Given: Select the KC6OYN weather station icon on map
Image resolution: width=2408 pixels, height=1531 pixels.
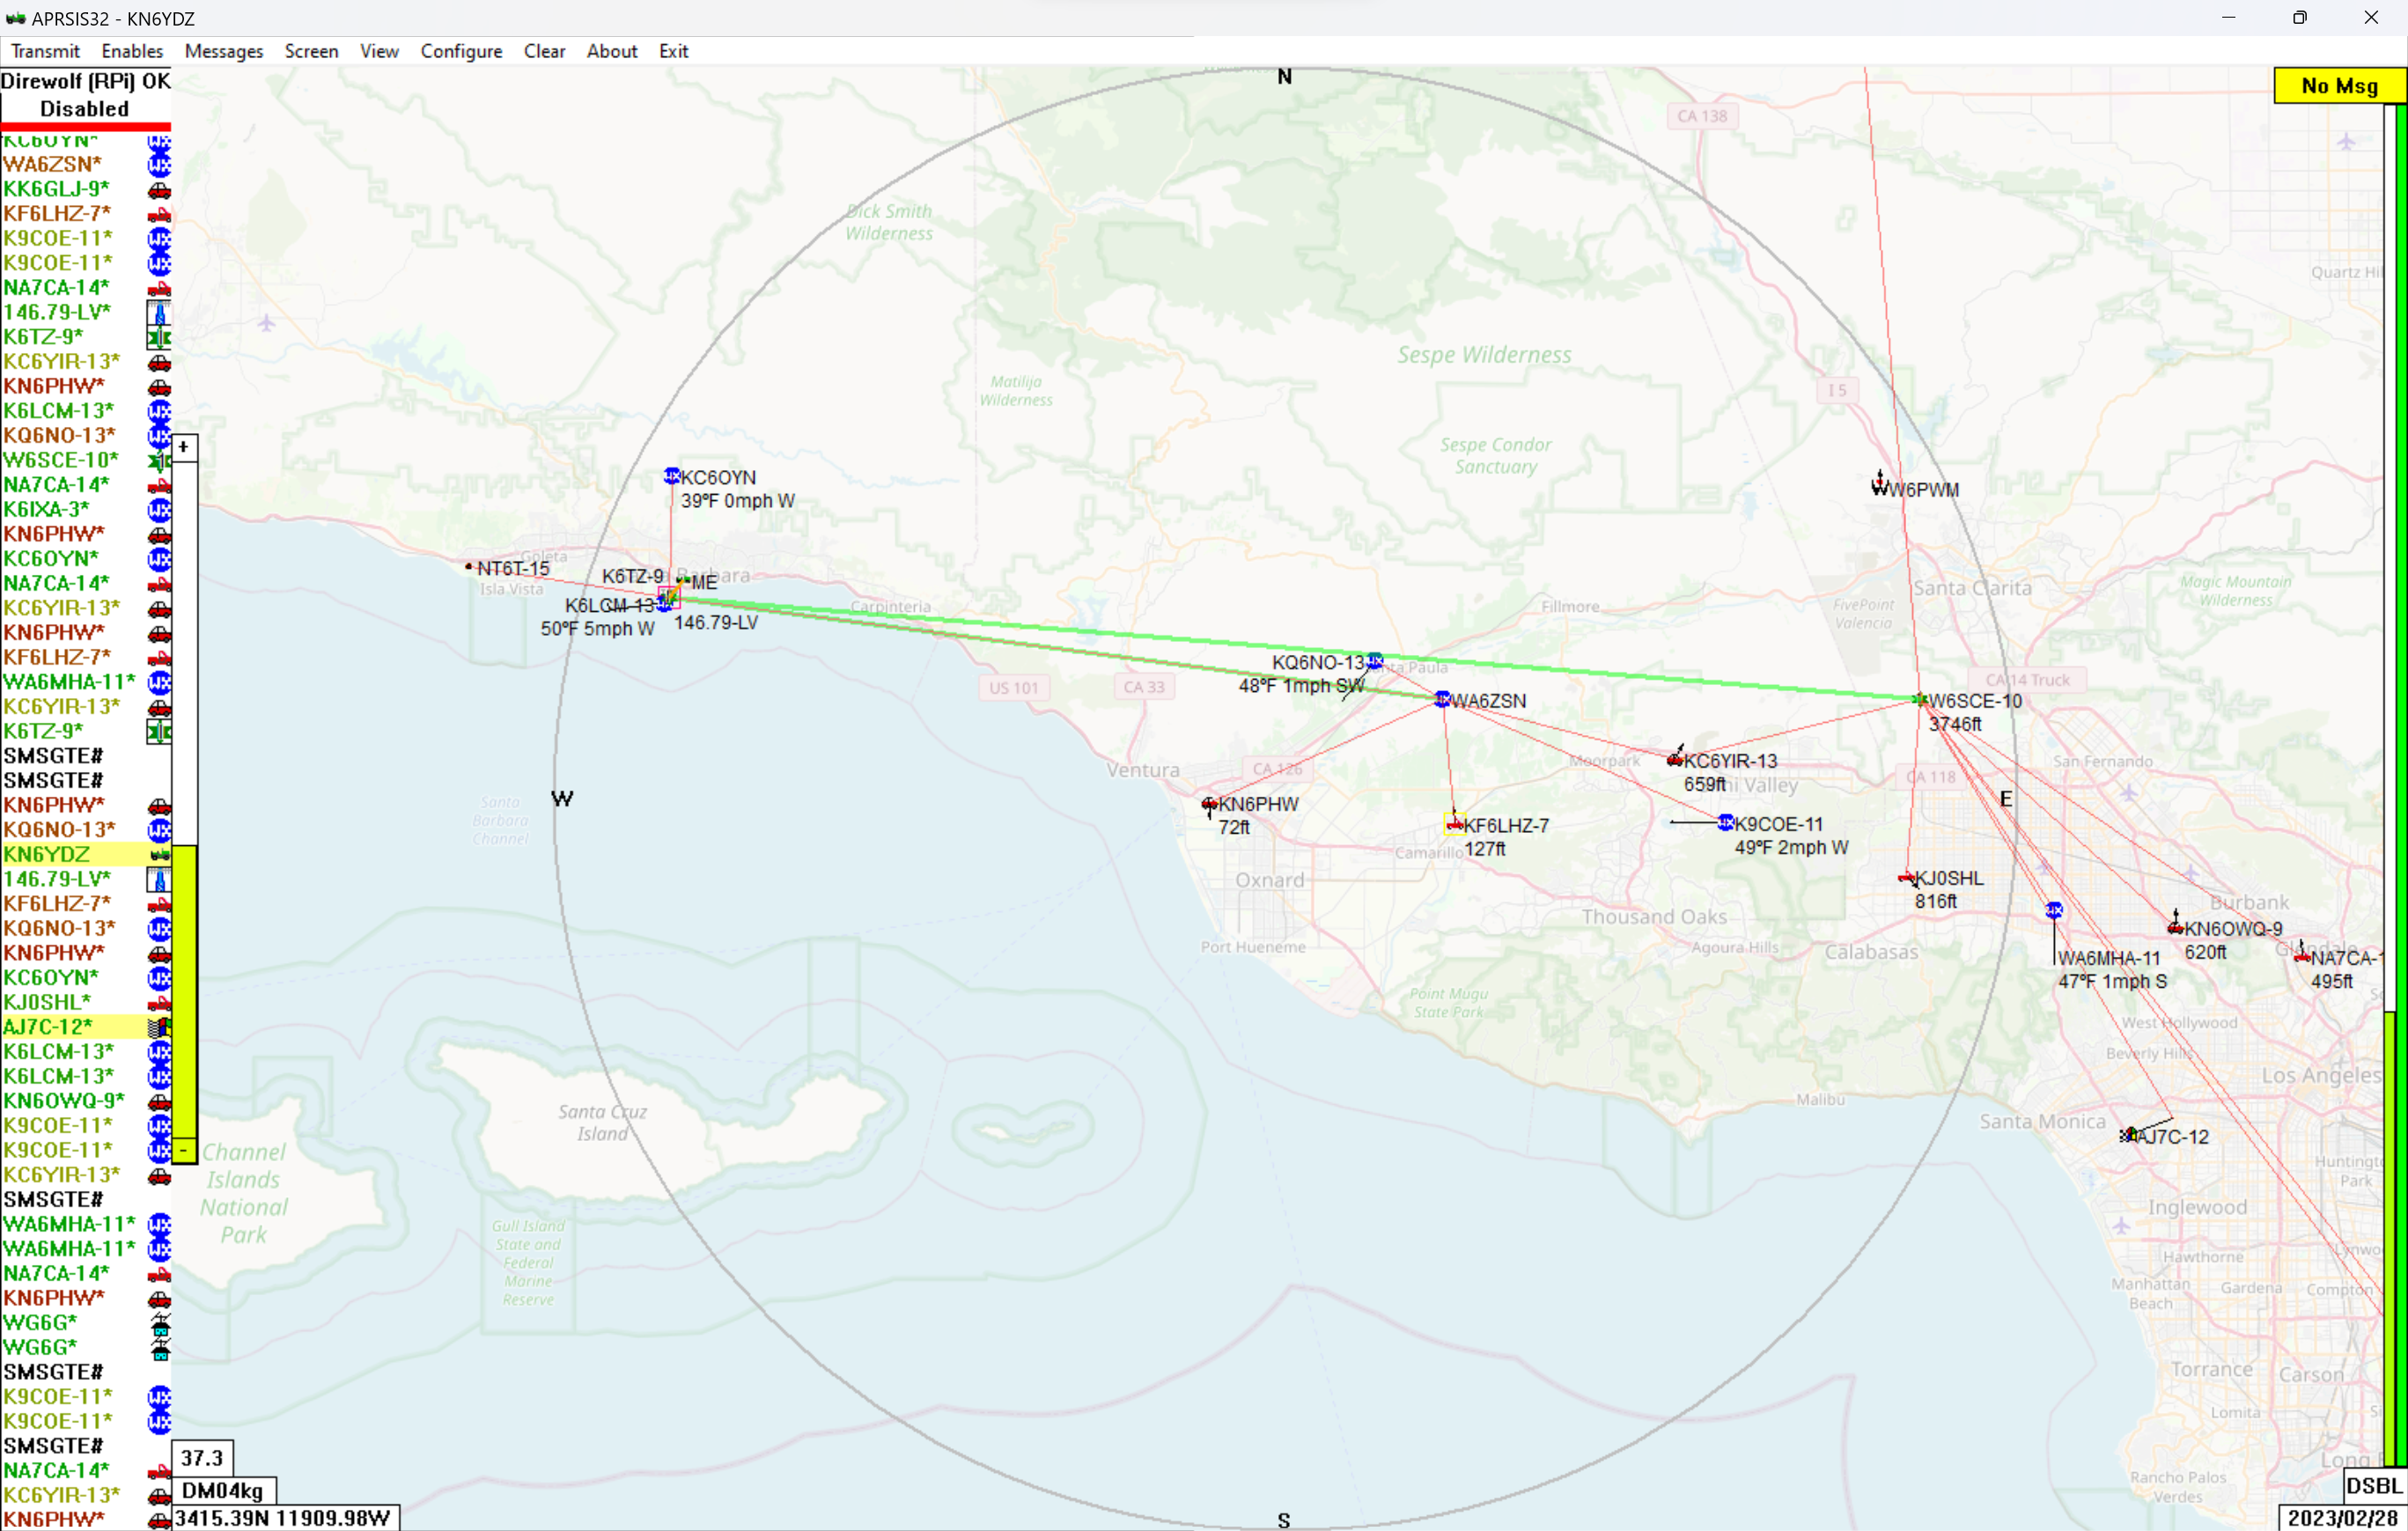Looking at the screenshot, I should tap(672, 476).
